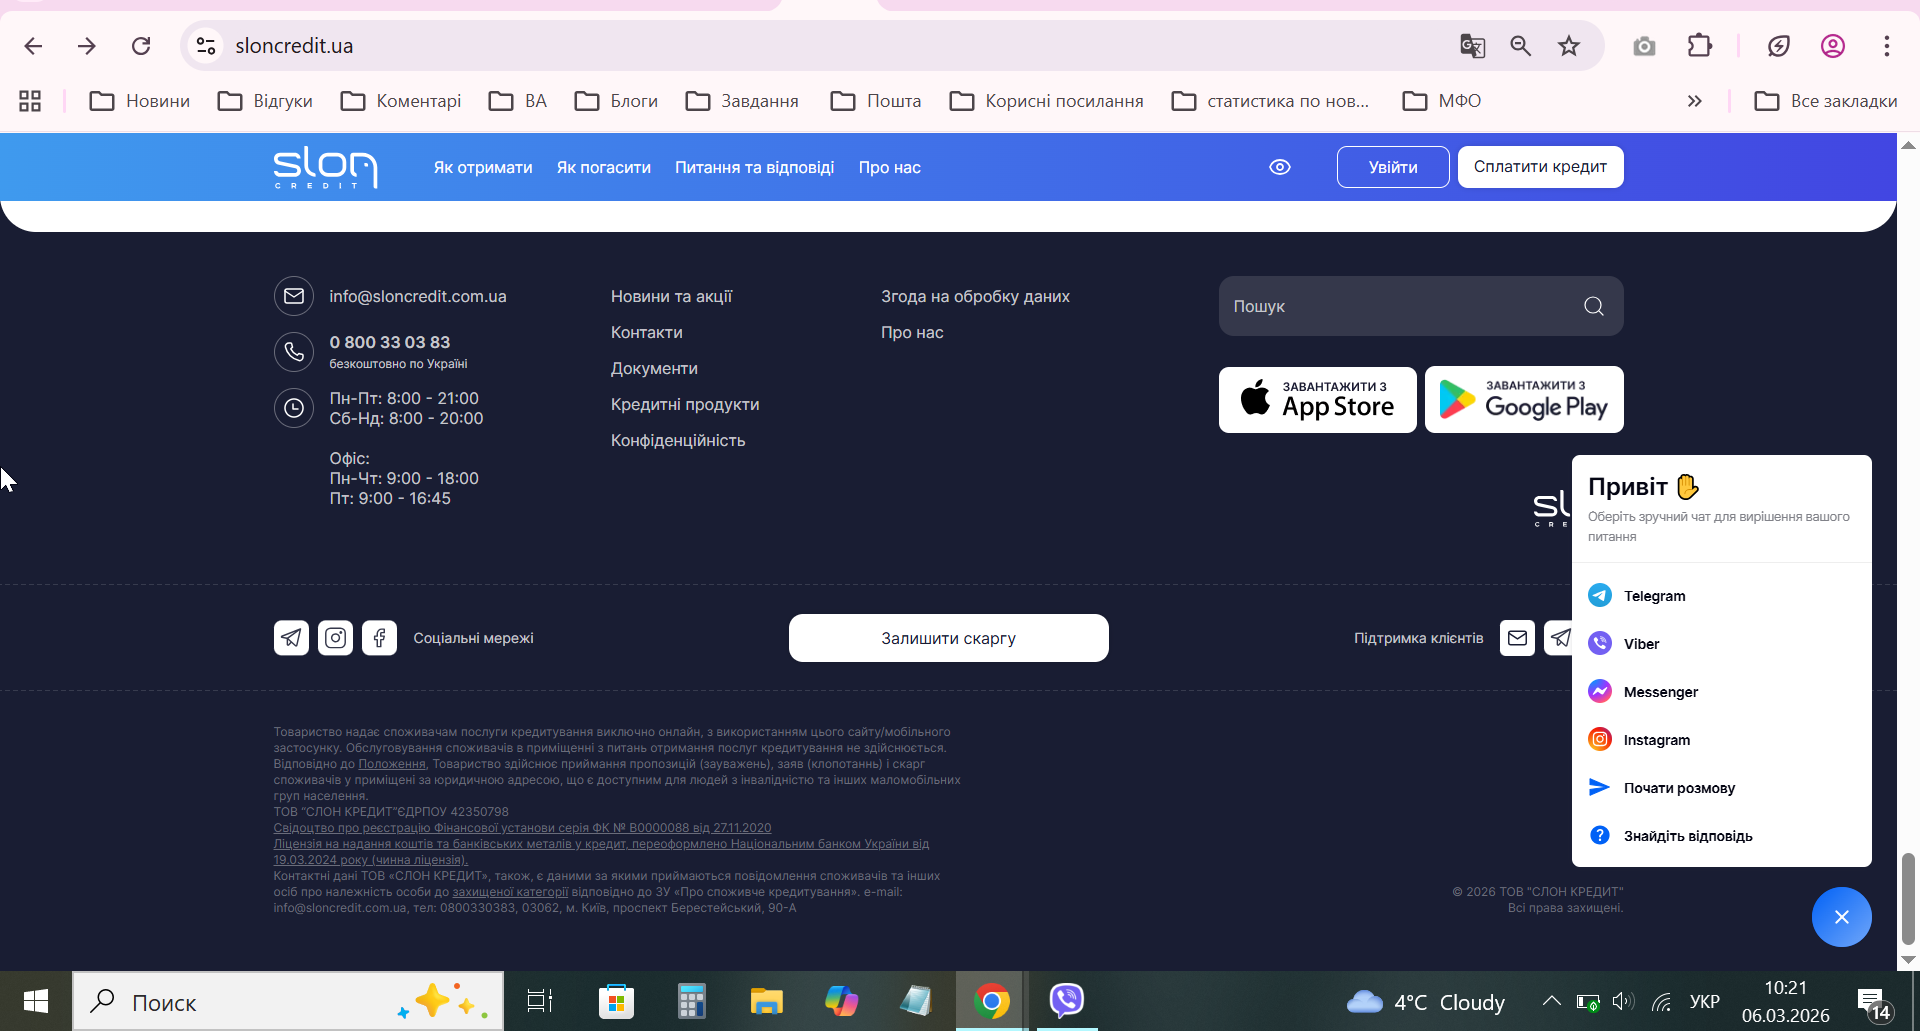Click the customer support email icon
Image resolution: width=1920 pixels, height=1031 pixels.
point(1517,638)
